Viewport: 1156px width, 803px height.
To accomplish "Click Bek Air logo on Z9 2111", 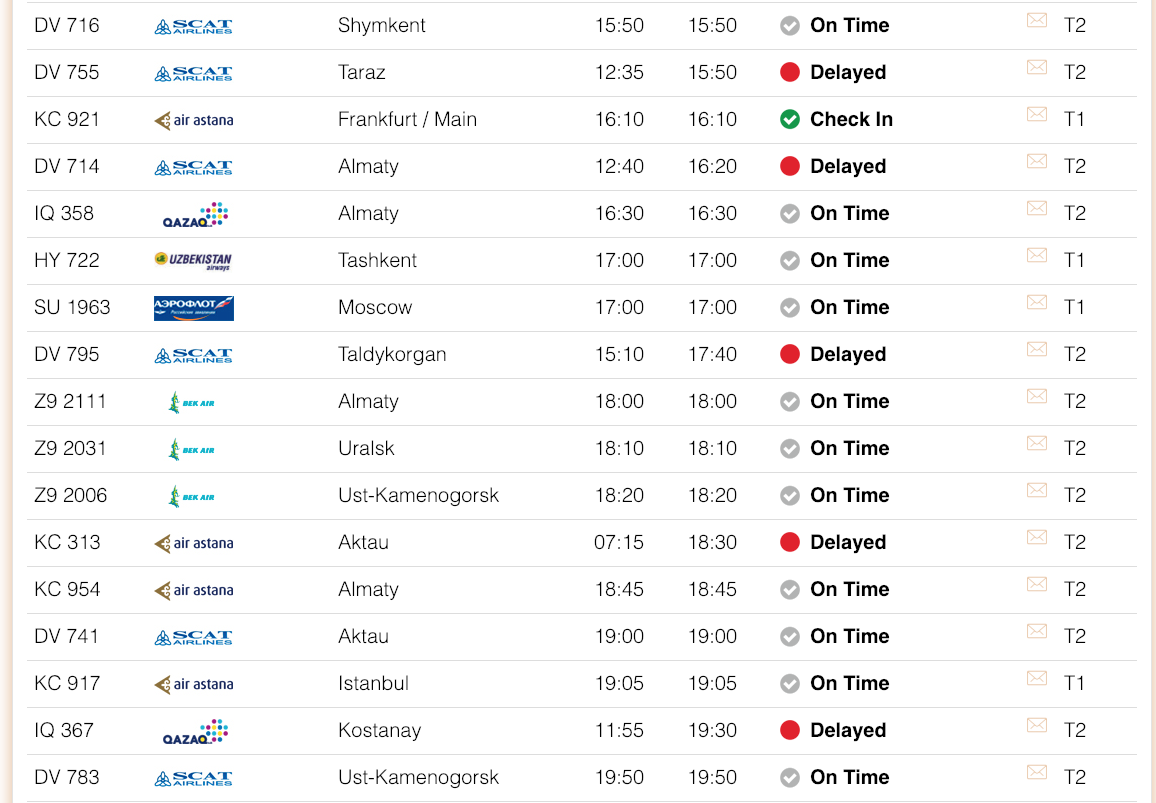I will tap(192, 403).
